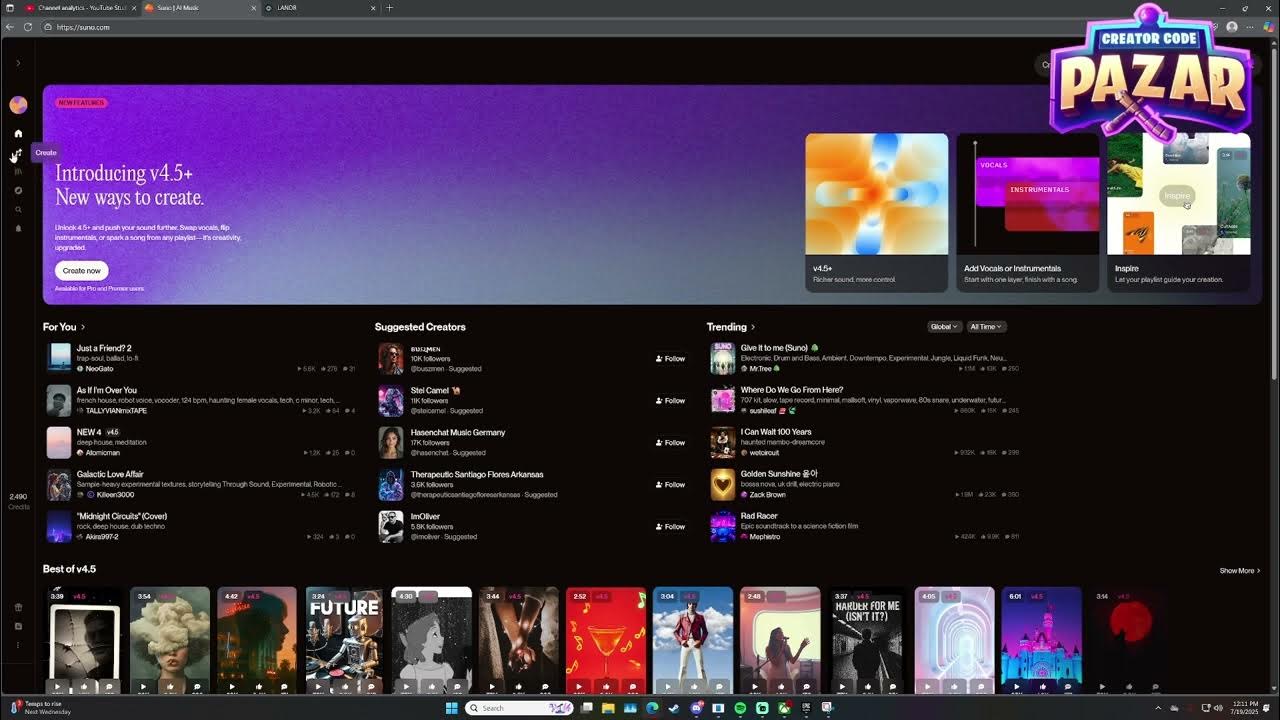This screenshot has height=720, width=1280.
Task: Open song NEW 4
Action: [89, 432]
